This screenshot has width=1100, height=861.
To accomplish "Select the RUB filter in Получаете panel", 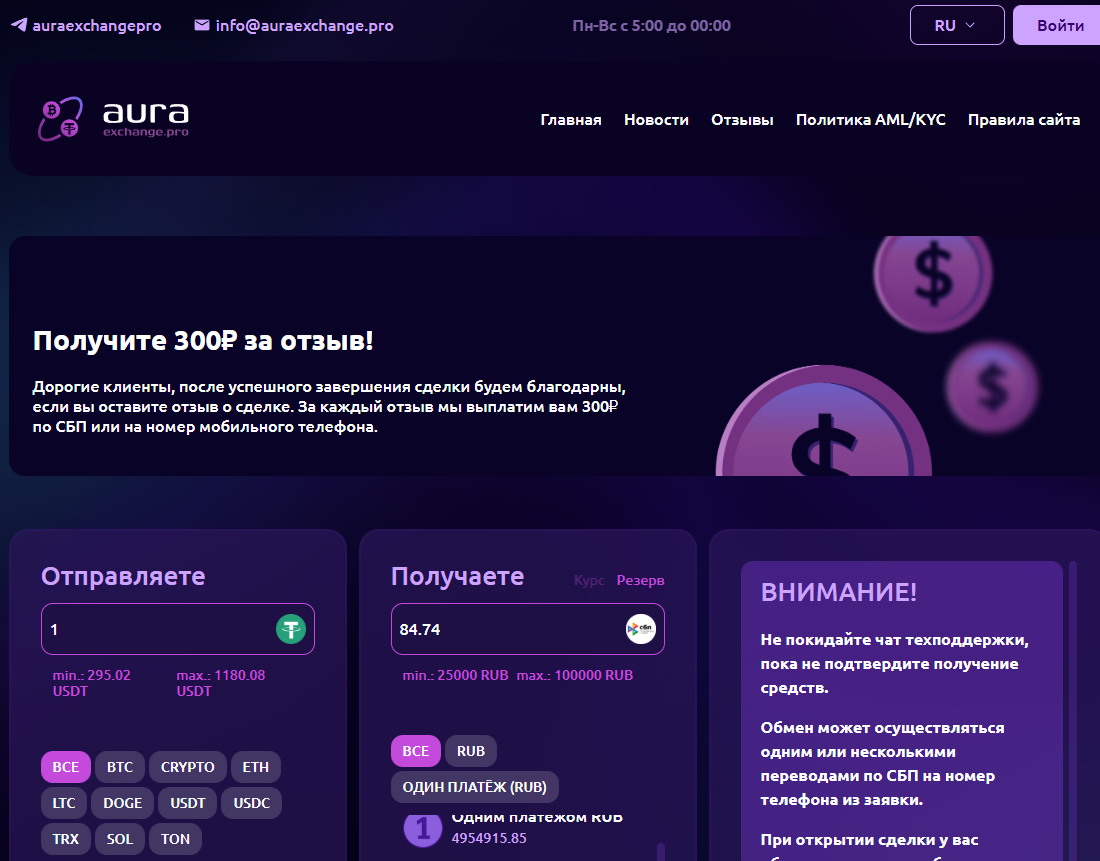I will tap(471, 751).
